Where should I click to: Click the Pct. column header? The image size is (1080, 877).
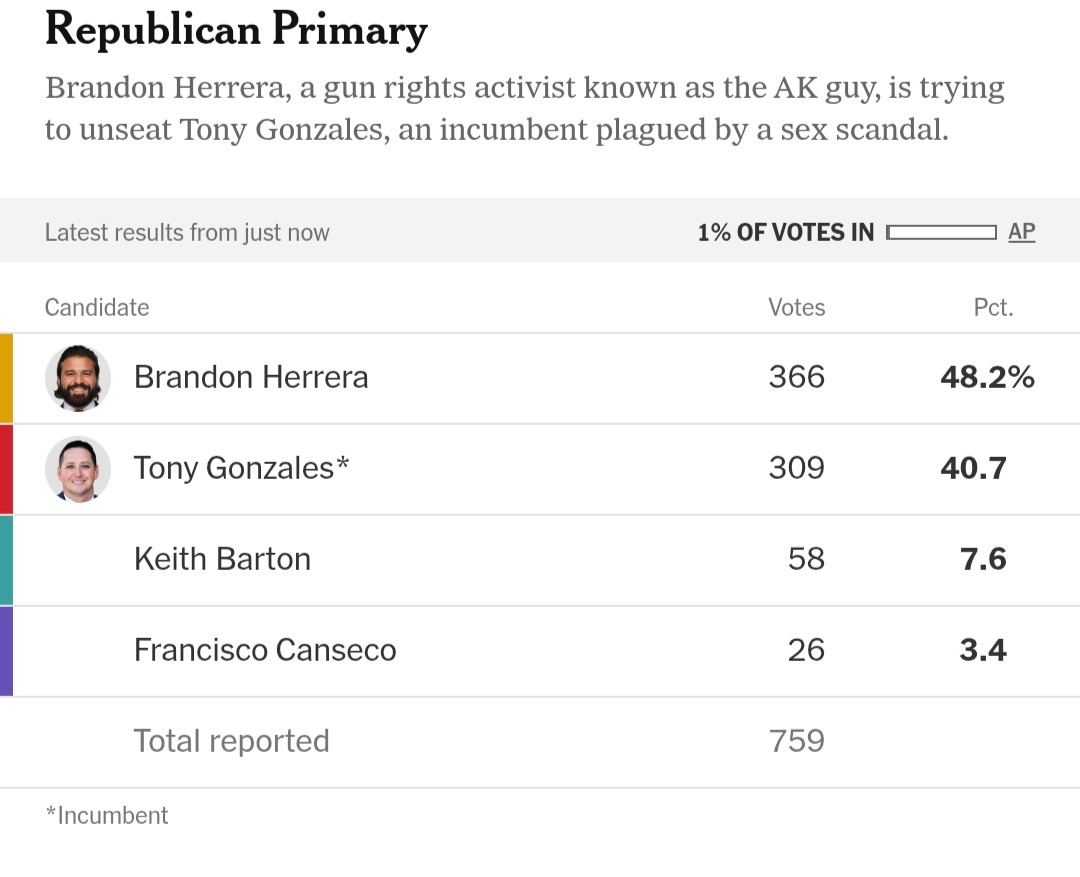click(x=993, y=308)
